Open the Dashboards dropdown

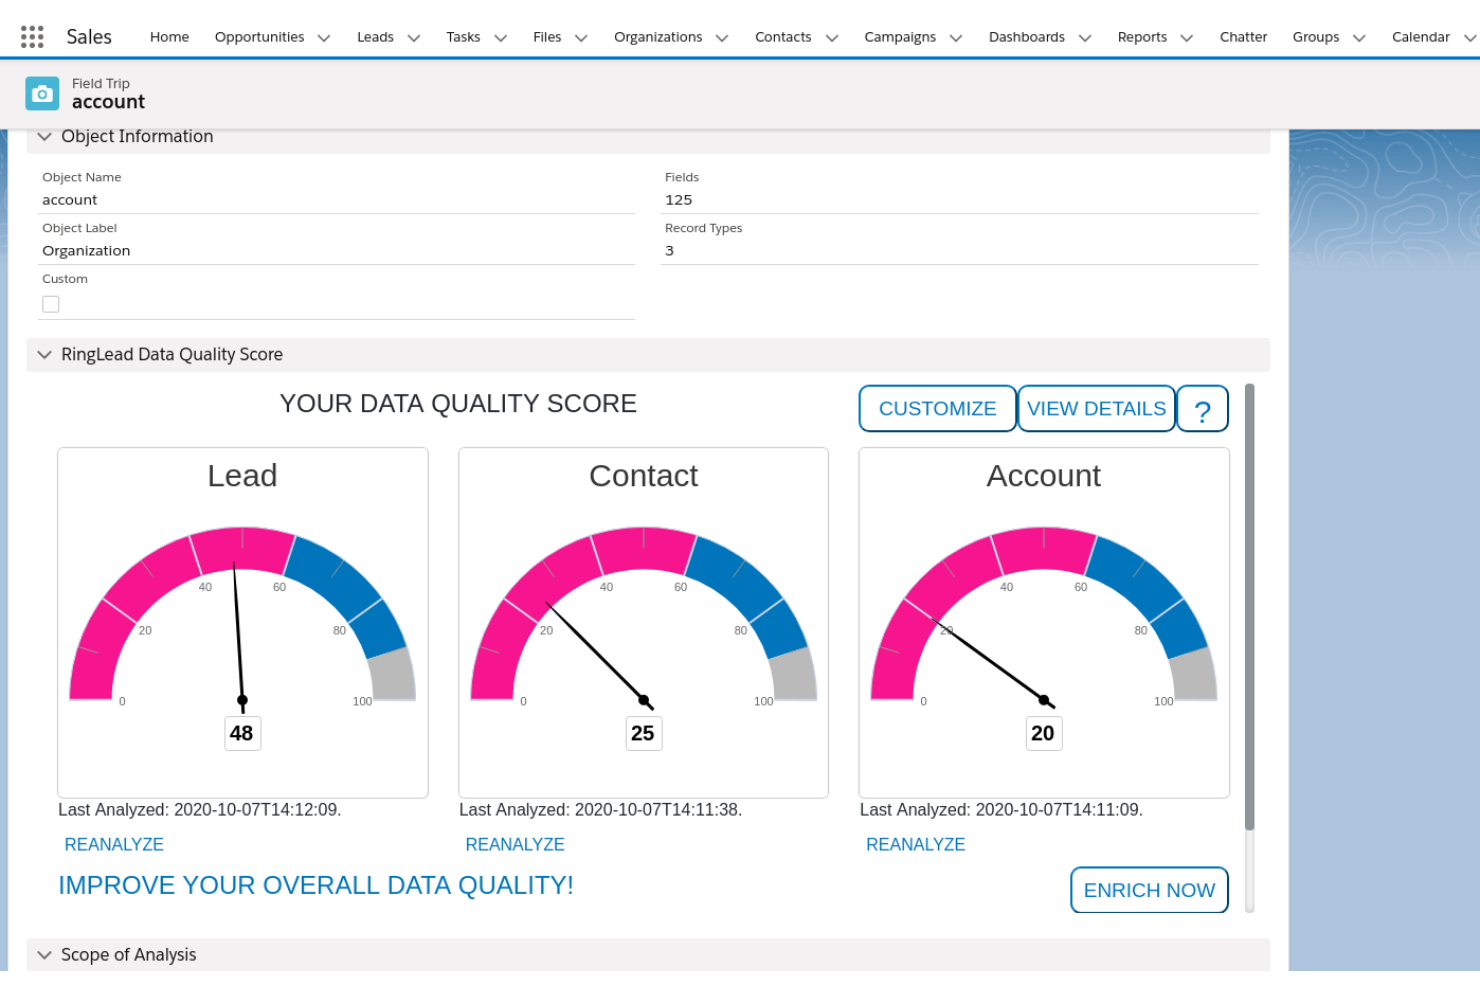click(1086, 37)
